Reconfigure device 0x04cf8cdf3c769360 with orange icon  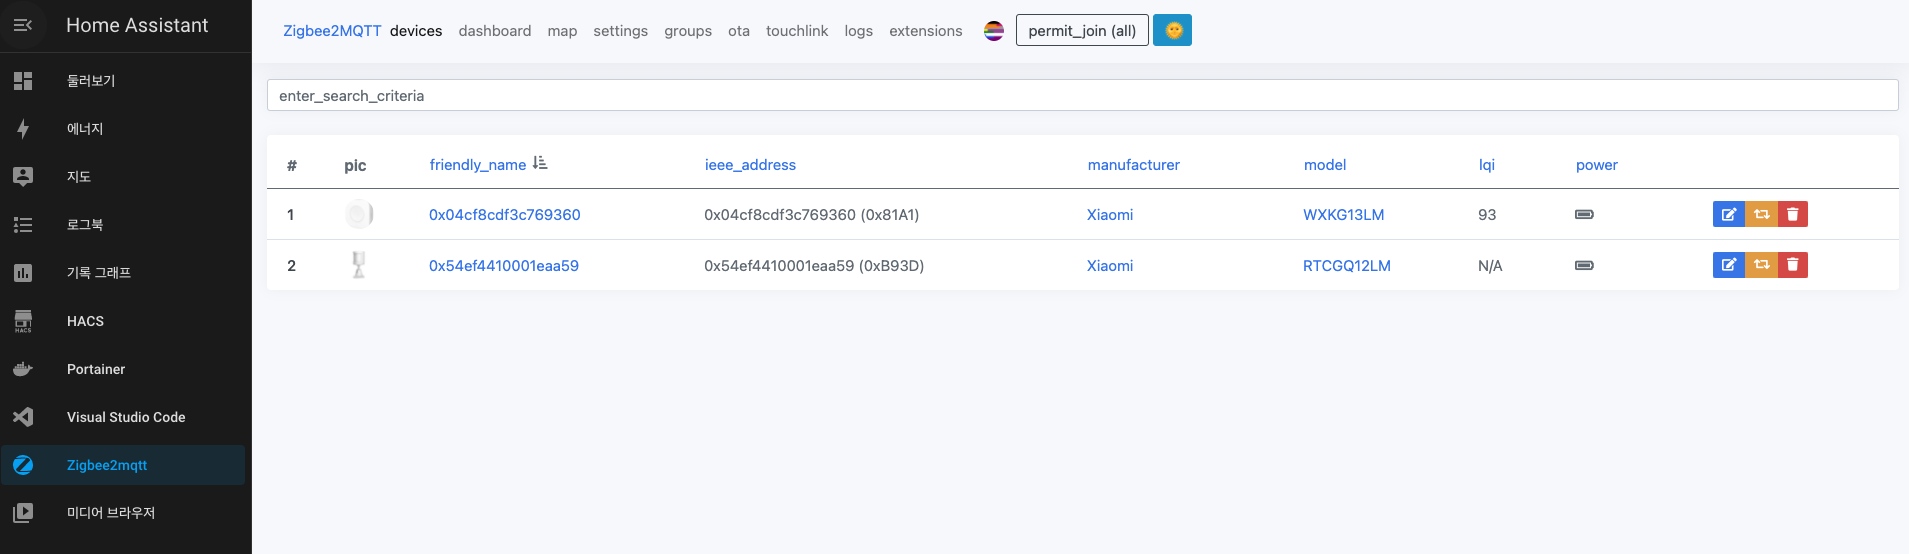[x=1761, y=214]
